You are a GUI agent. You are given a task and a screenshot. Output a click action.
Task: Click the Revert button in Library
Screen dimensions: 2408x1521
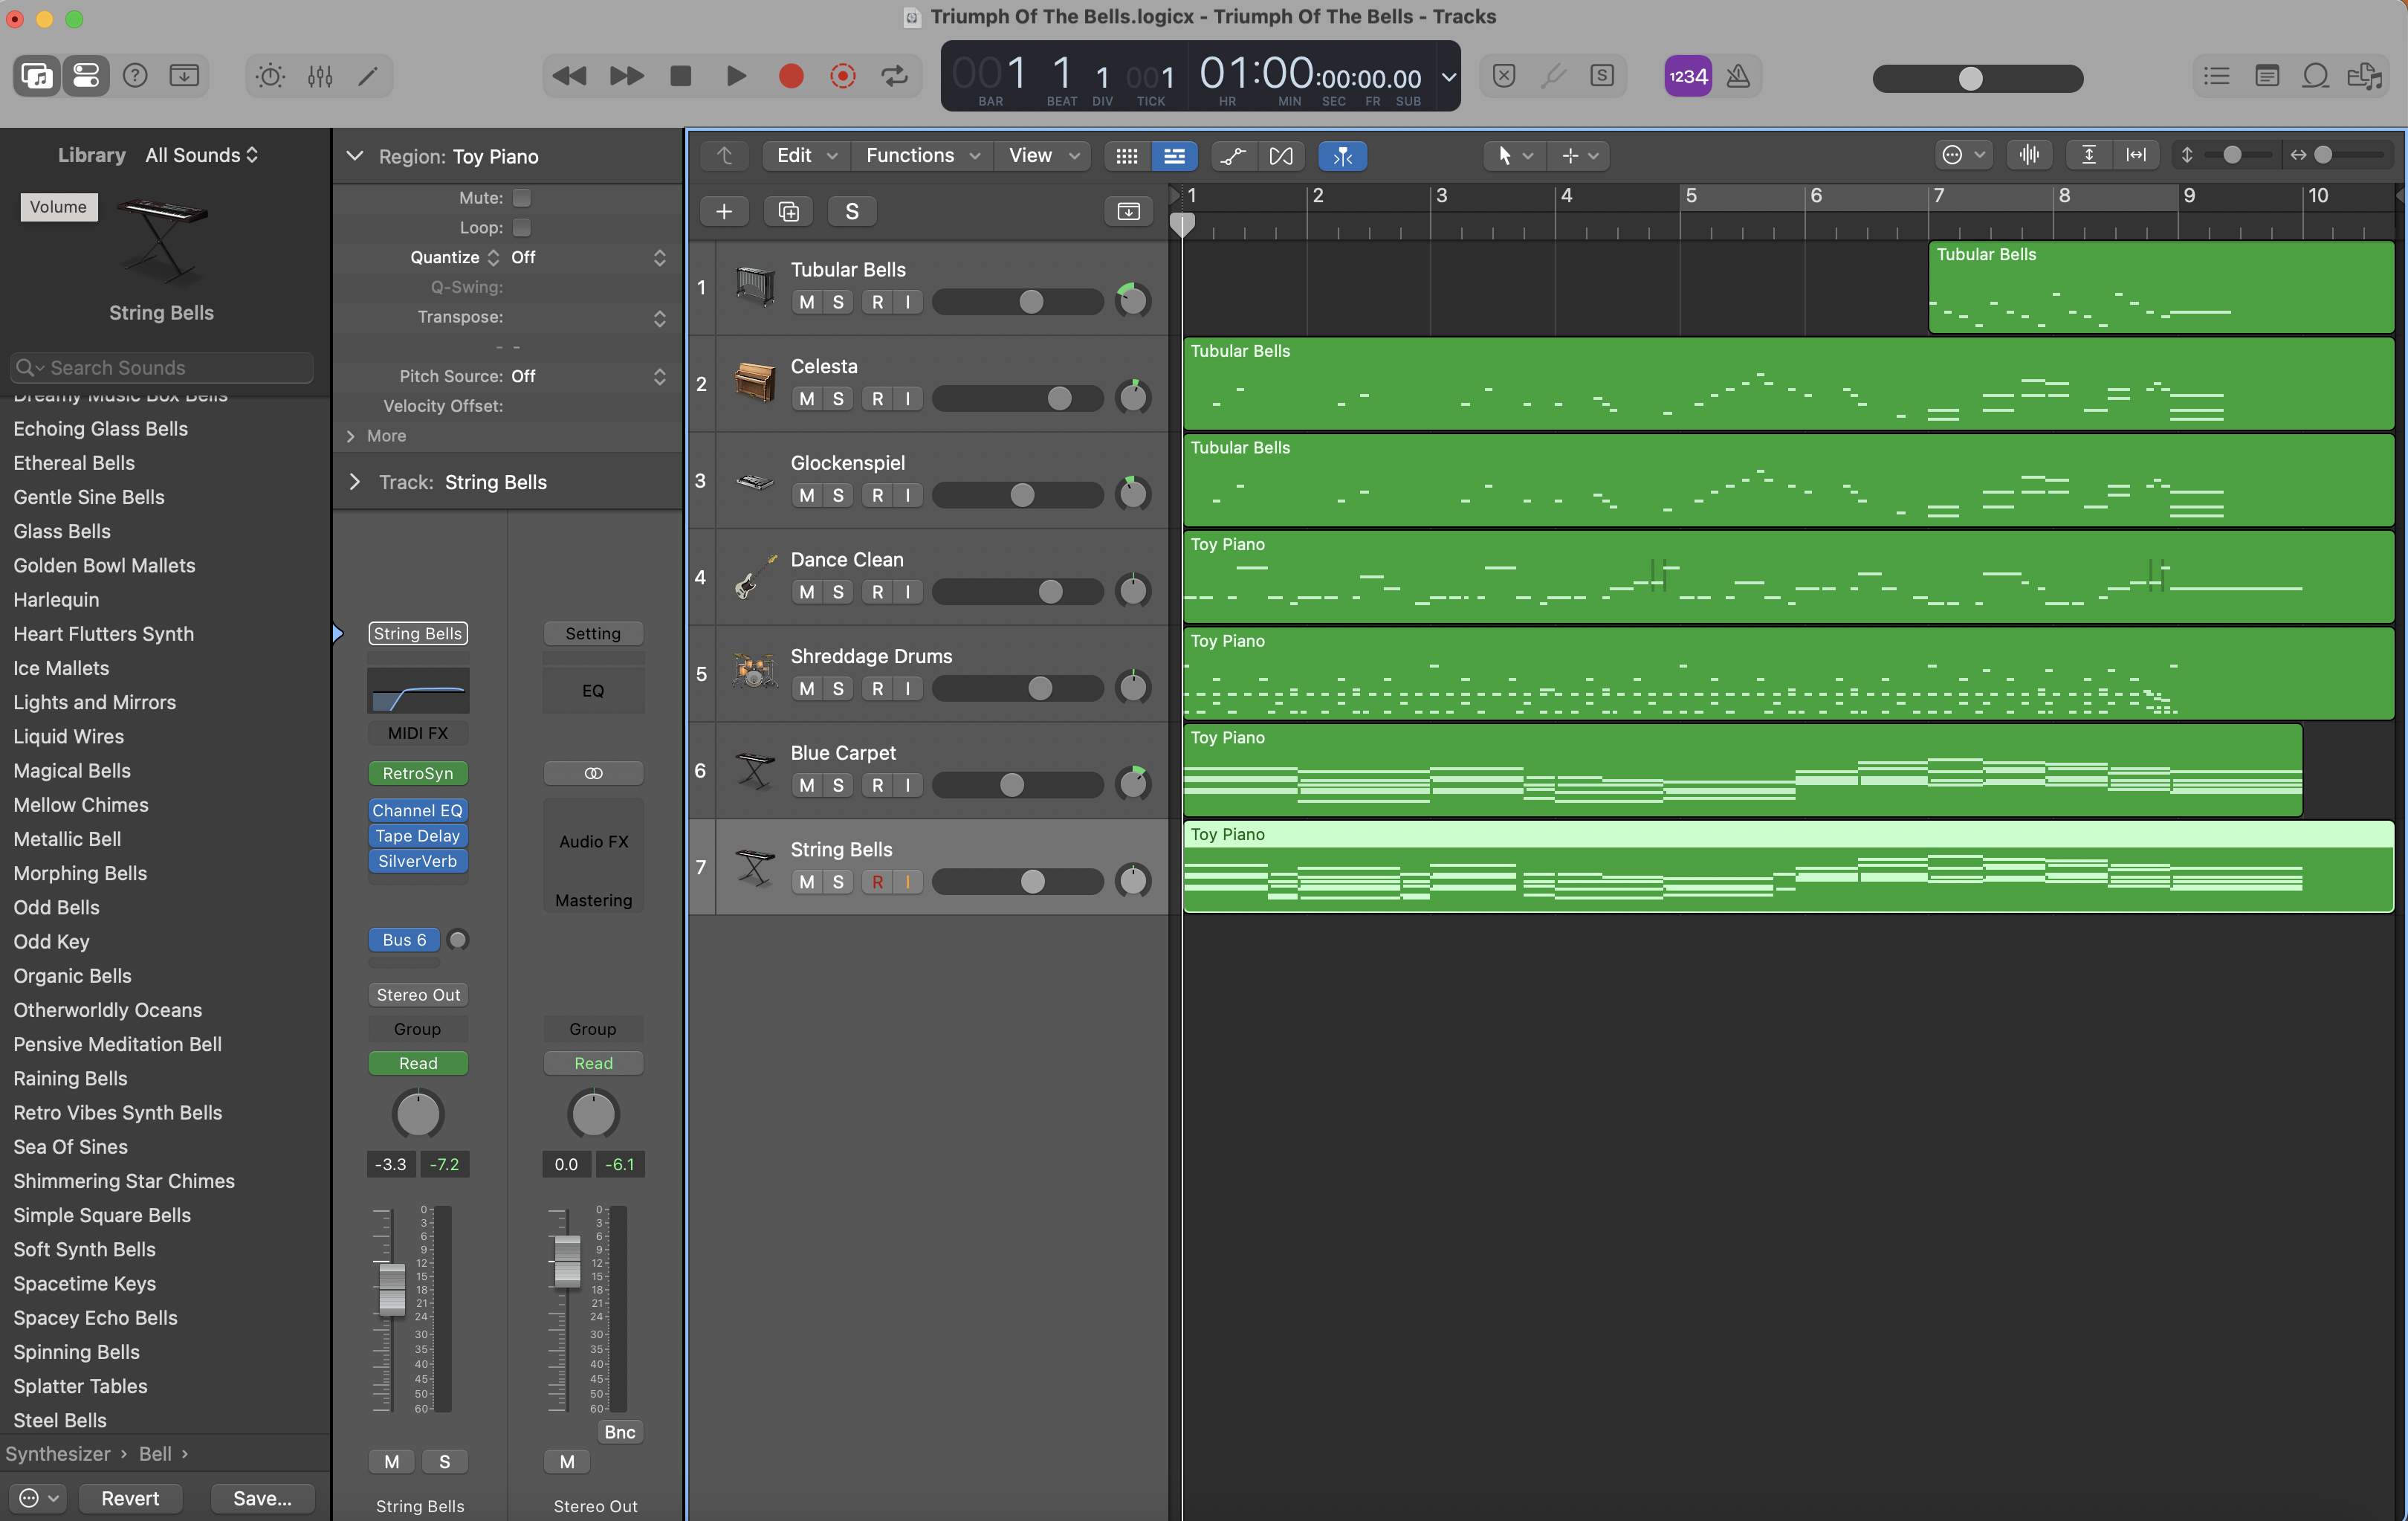130,1497
